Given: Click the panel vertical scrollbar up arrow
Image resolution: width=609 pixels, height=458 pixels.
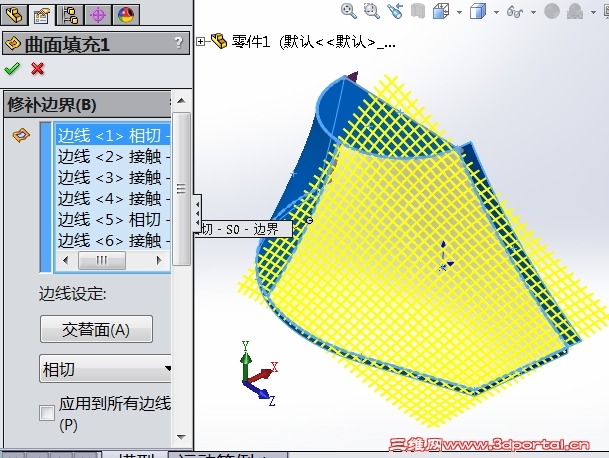Looking at the screenshot, I should [181, 101].
